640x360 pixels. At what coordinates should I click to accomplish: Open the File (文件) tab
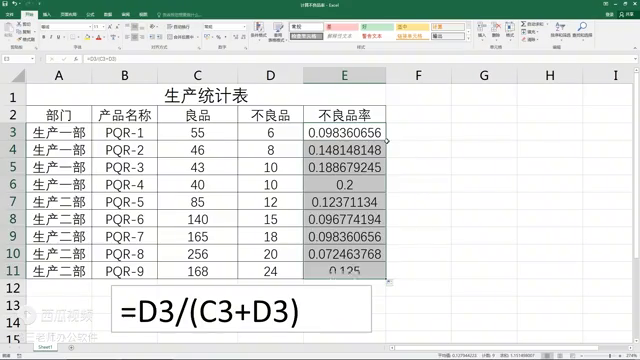point(10,14)
